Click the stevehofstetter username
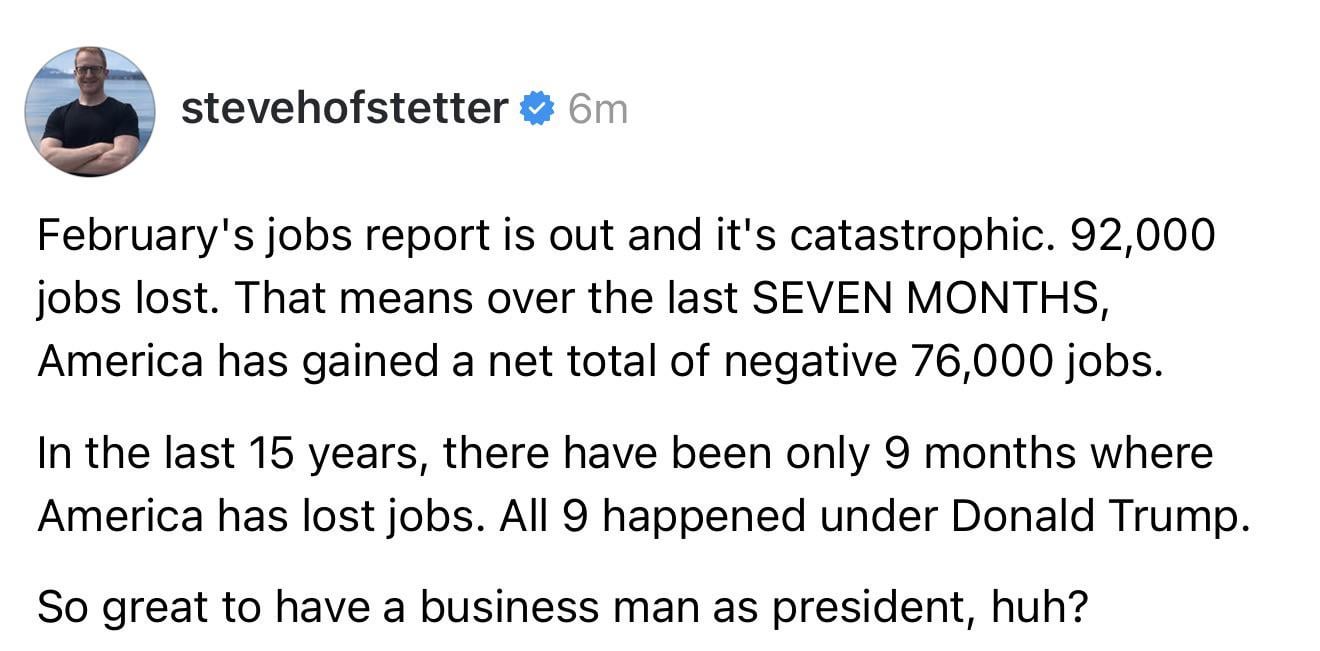The image size is (1320, 651). [345, 109]
